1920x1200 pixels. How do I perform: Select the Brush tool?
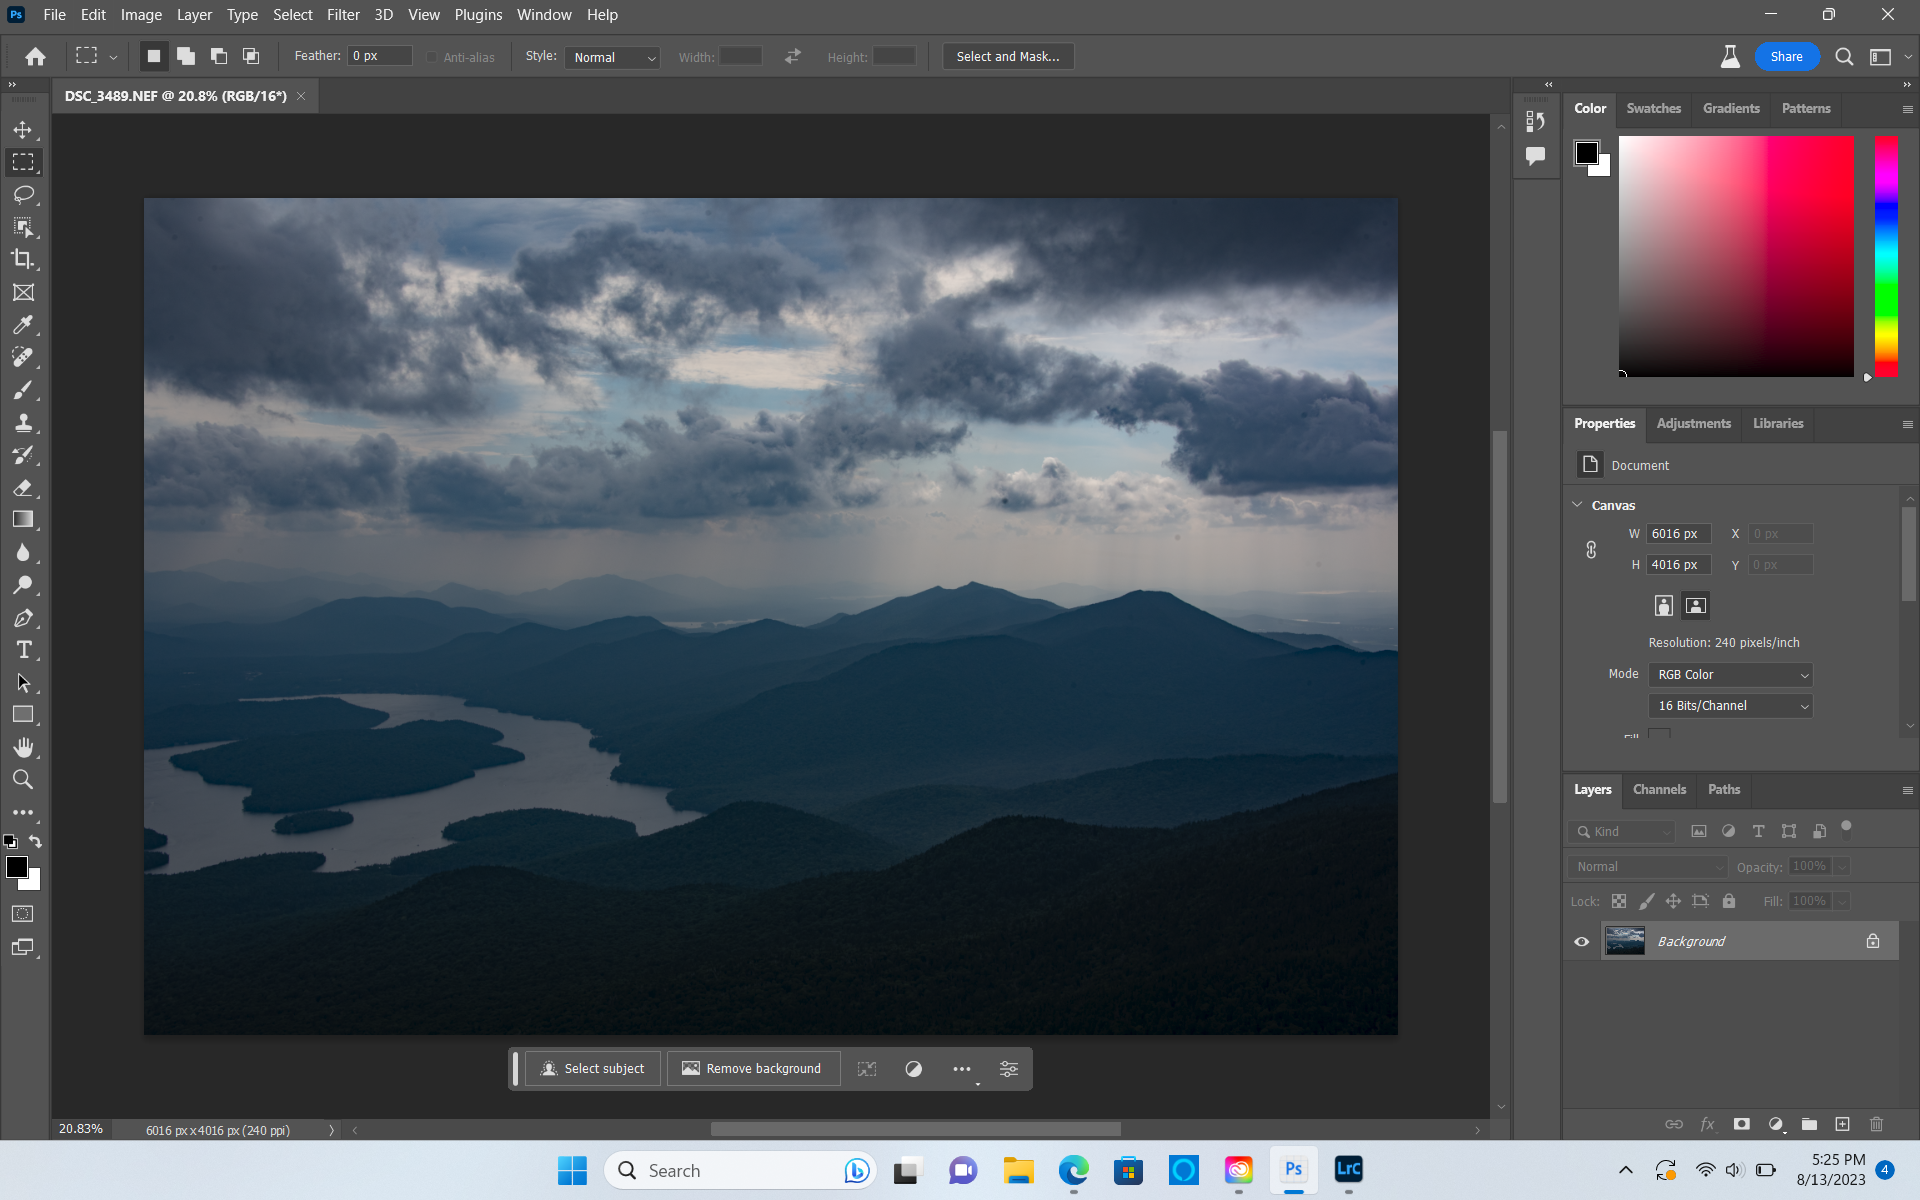point(25,390)
